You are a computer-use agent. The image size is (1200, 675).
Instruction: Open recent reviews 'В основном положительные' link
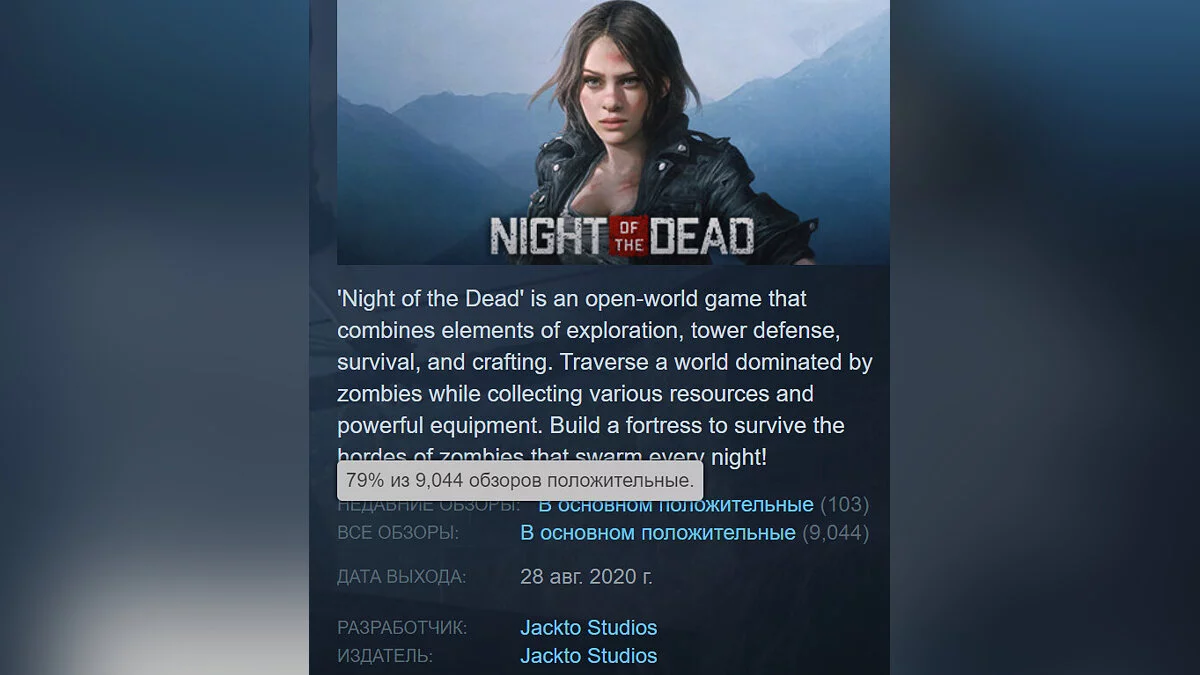pos(676,505)
